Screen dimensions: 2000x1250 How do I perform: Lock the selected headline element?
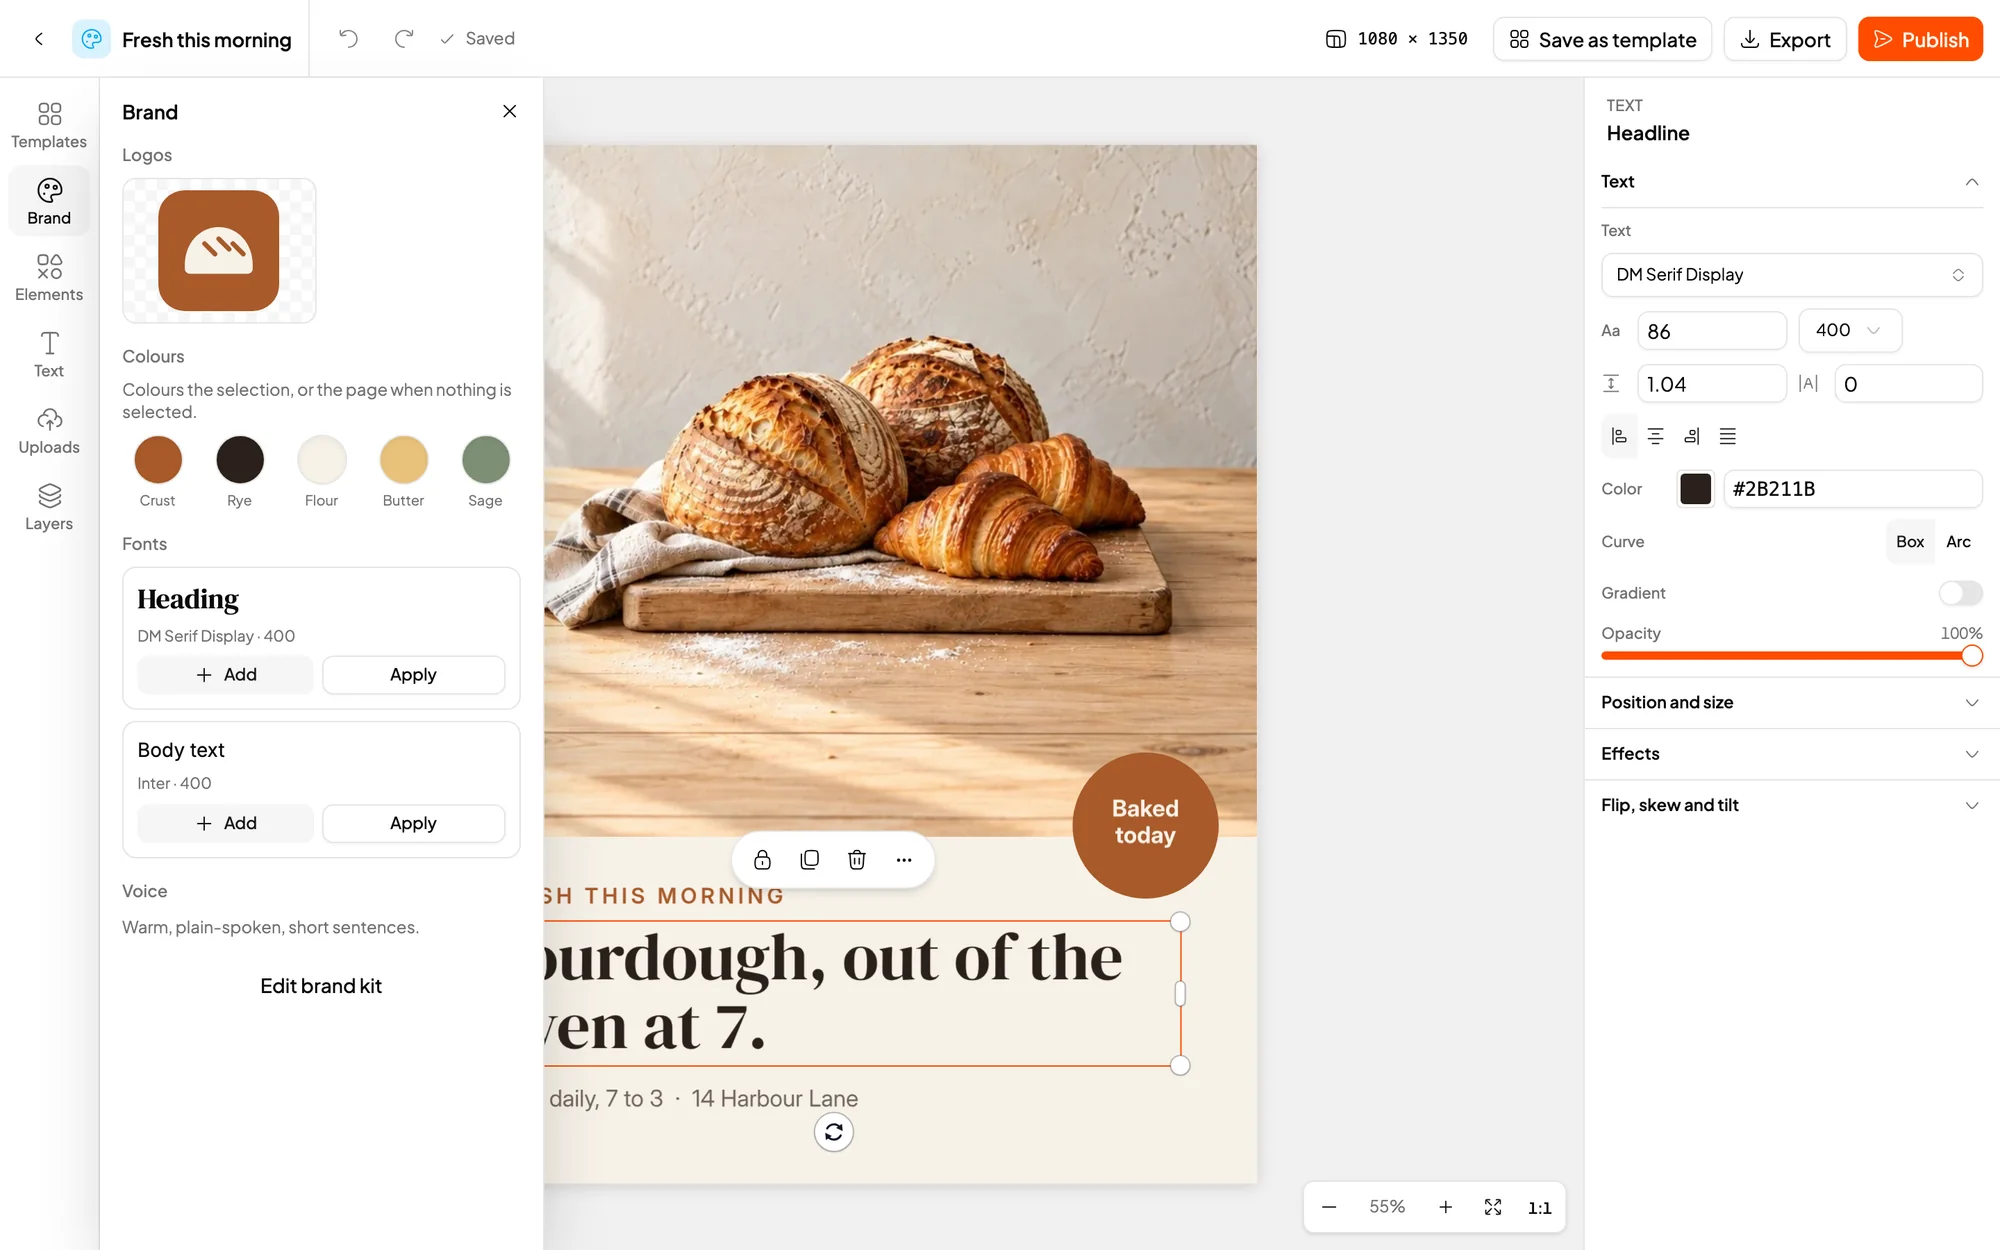[x=762, y=860]
